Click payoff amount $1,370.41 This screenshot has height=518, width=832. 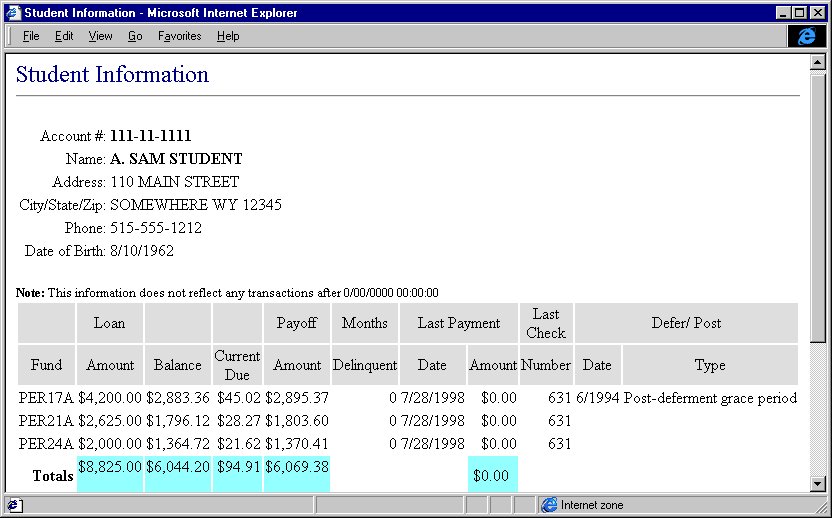(297, 444)
